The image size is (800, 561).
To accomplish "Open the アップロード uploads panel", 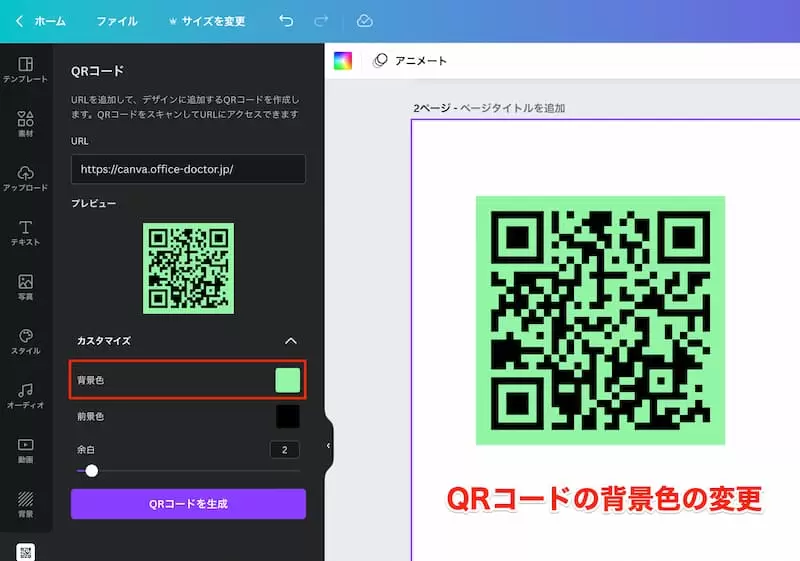I will (26, 178).
